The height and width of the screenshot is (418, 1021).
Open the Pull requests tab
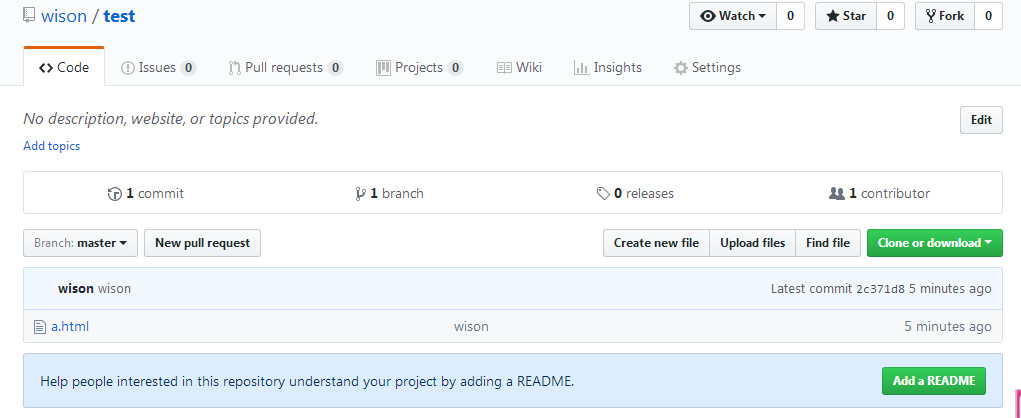[286, 68]
